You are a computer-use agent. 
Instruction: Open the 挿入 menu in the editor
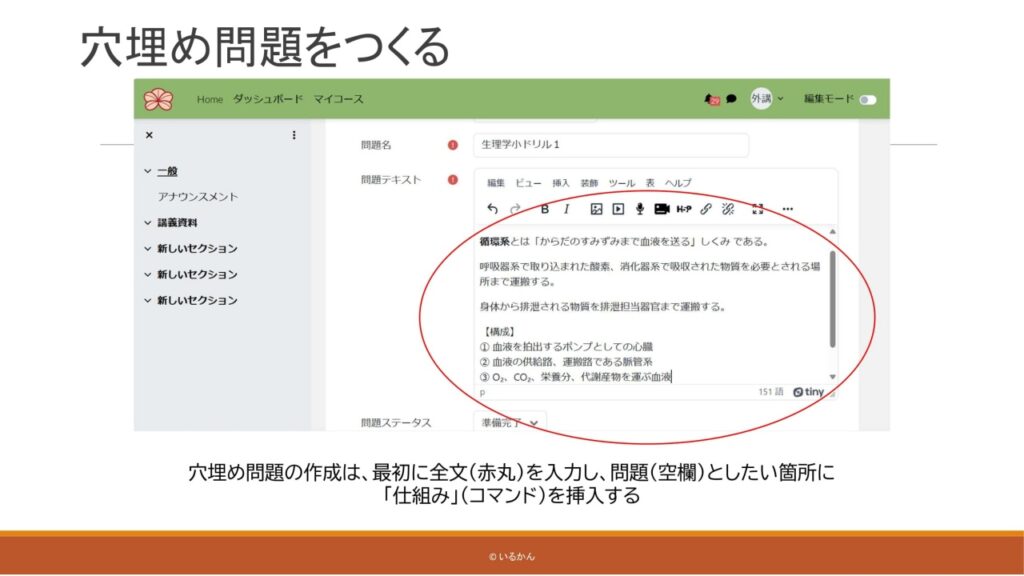click(561, 183)
